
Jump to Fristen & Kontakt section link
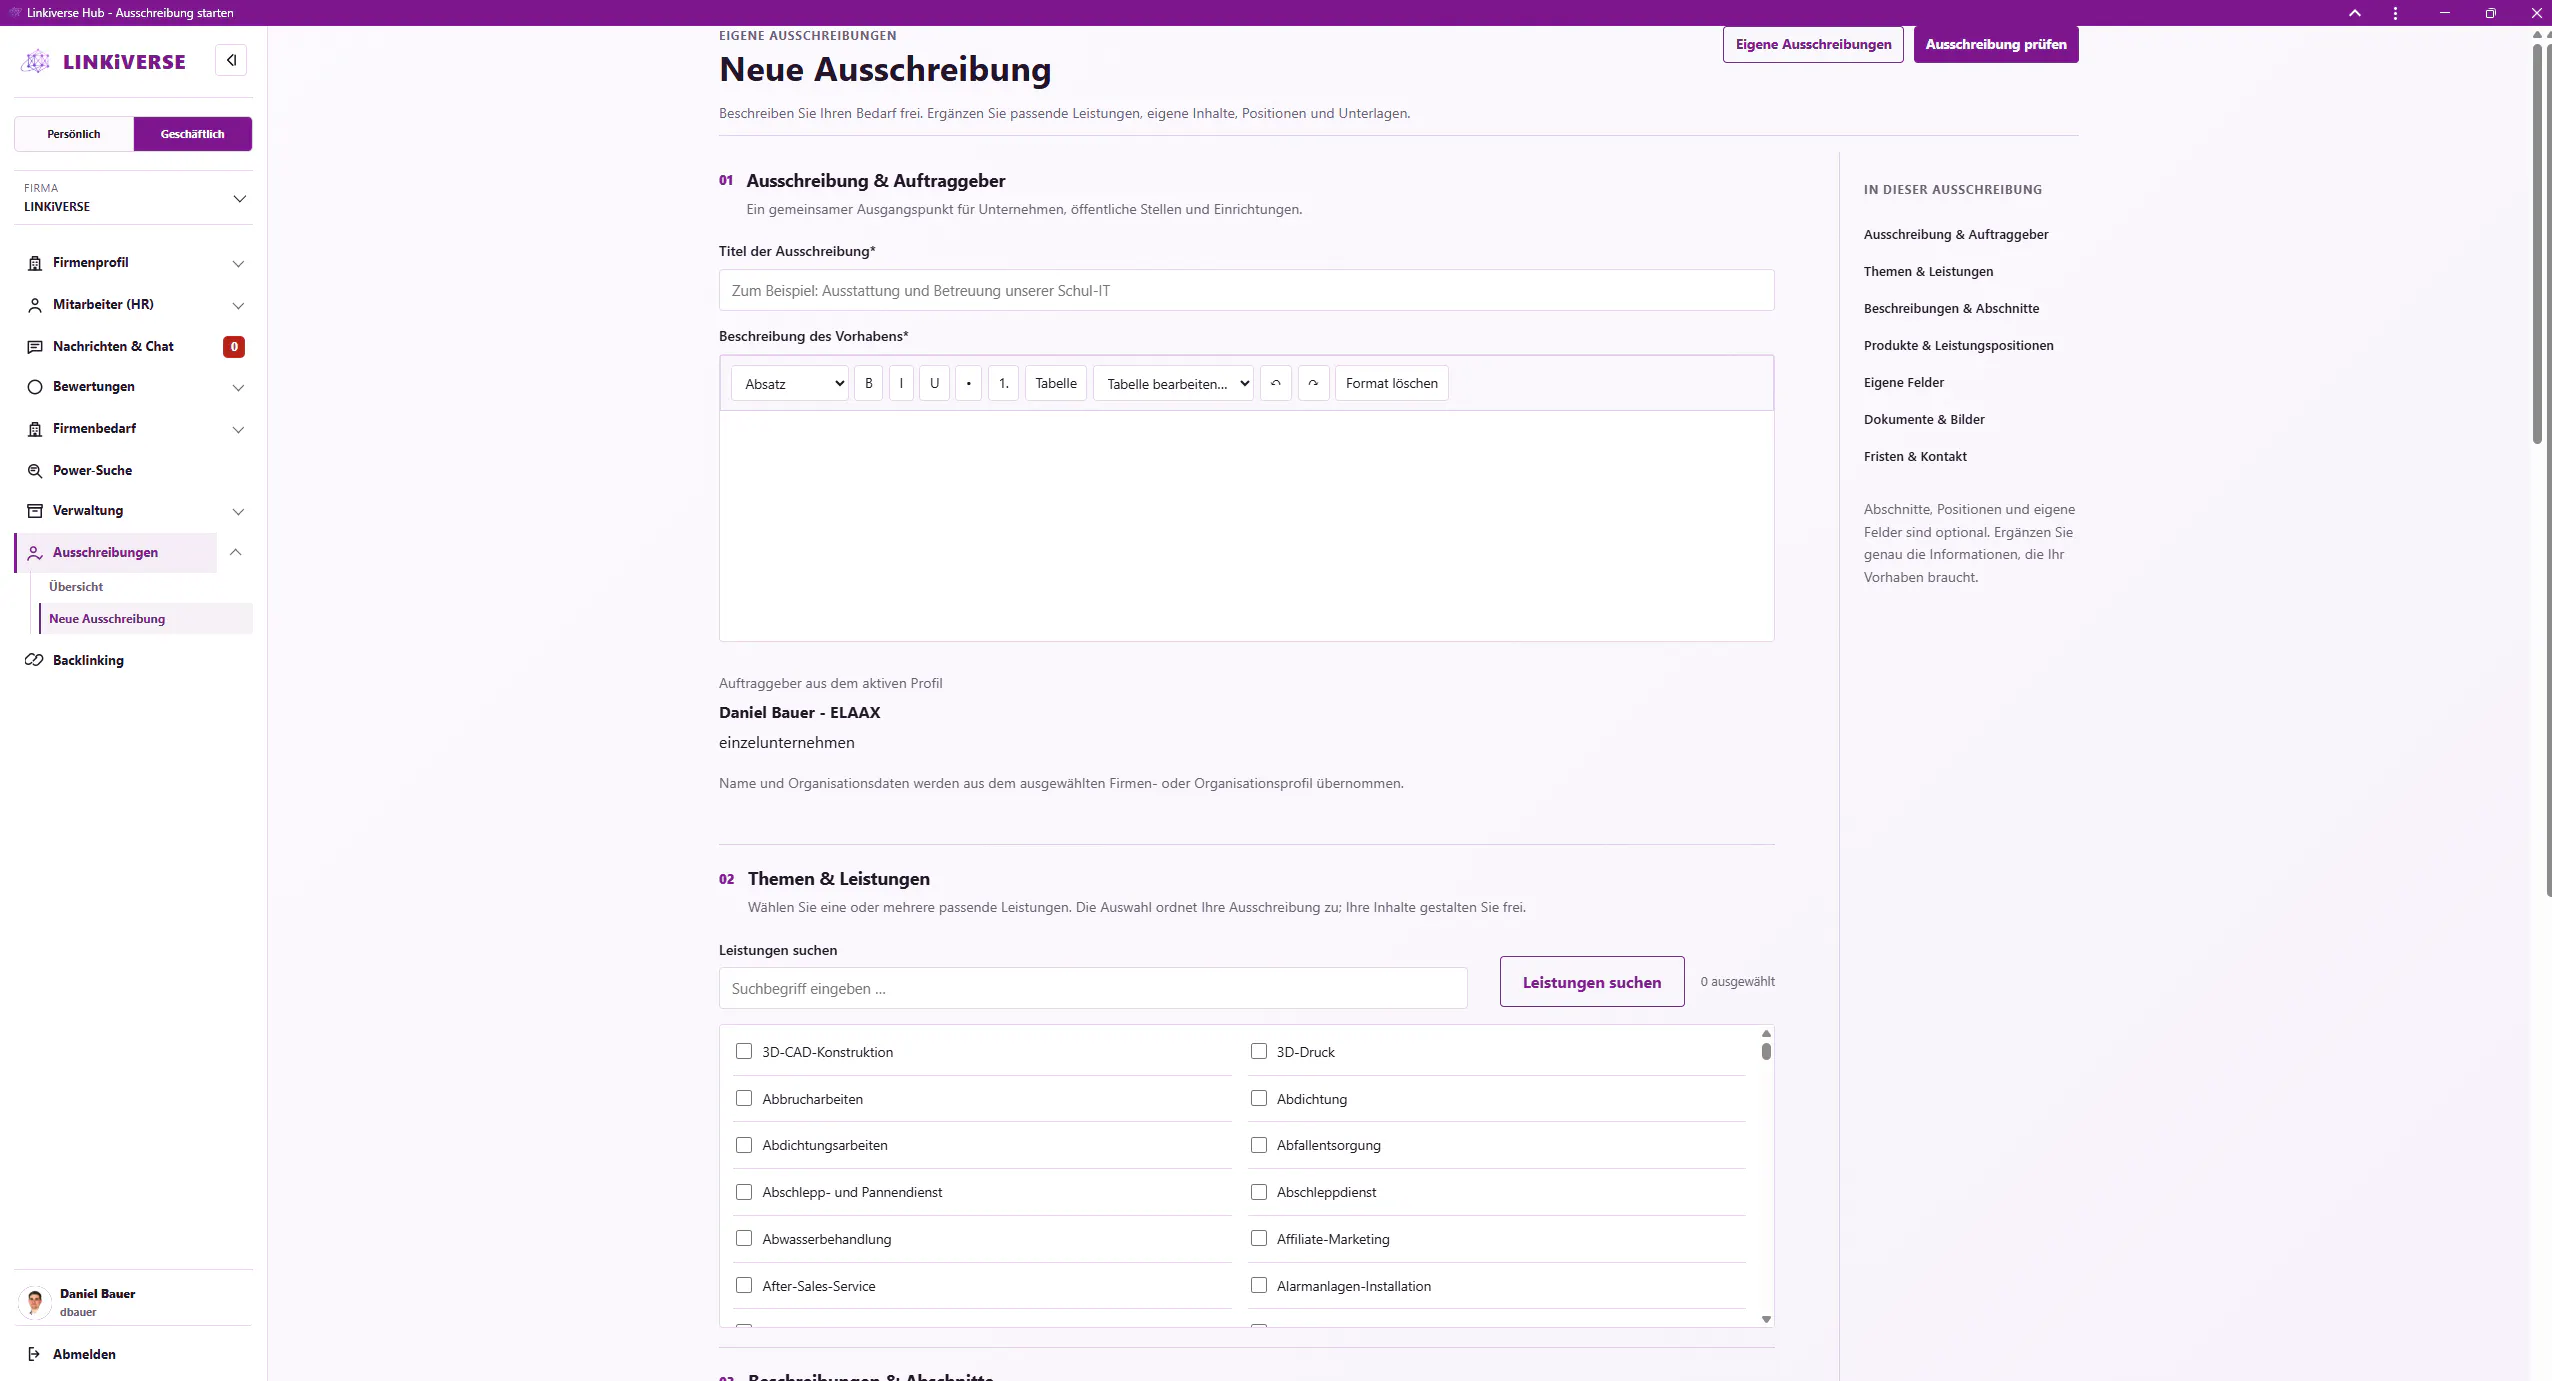point(1915,456)
